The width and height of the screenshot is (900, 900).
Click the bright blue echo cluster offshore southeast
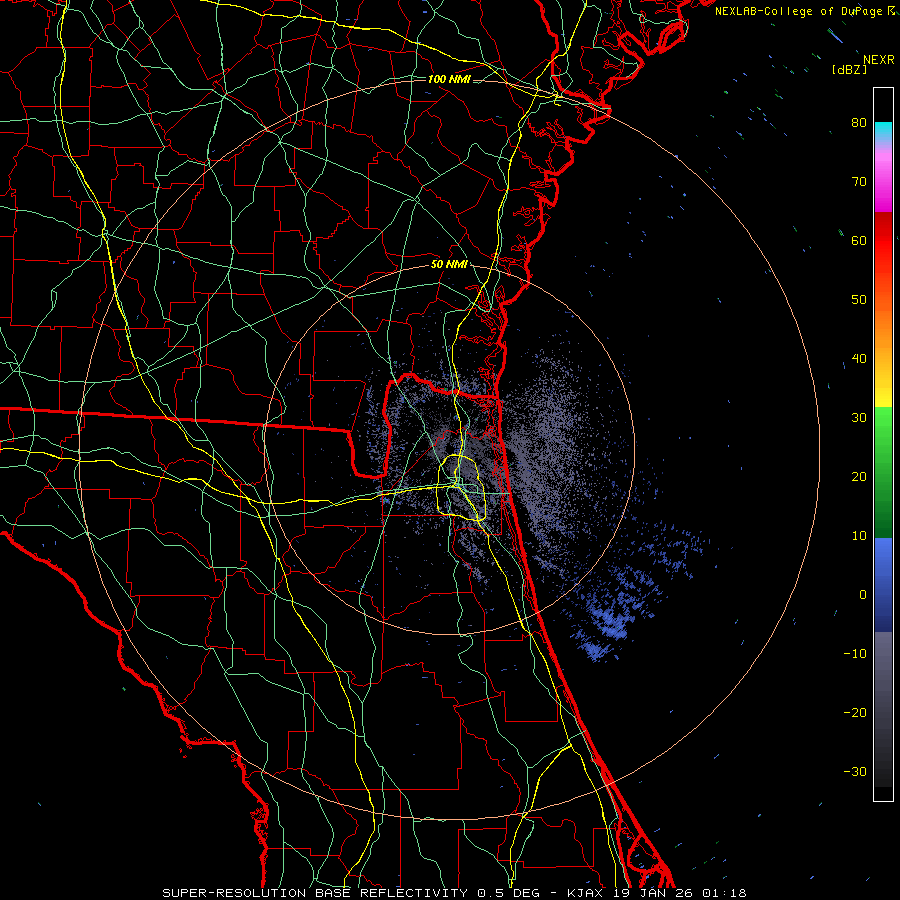[x=611, y=623]
